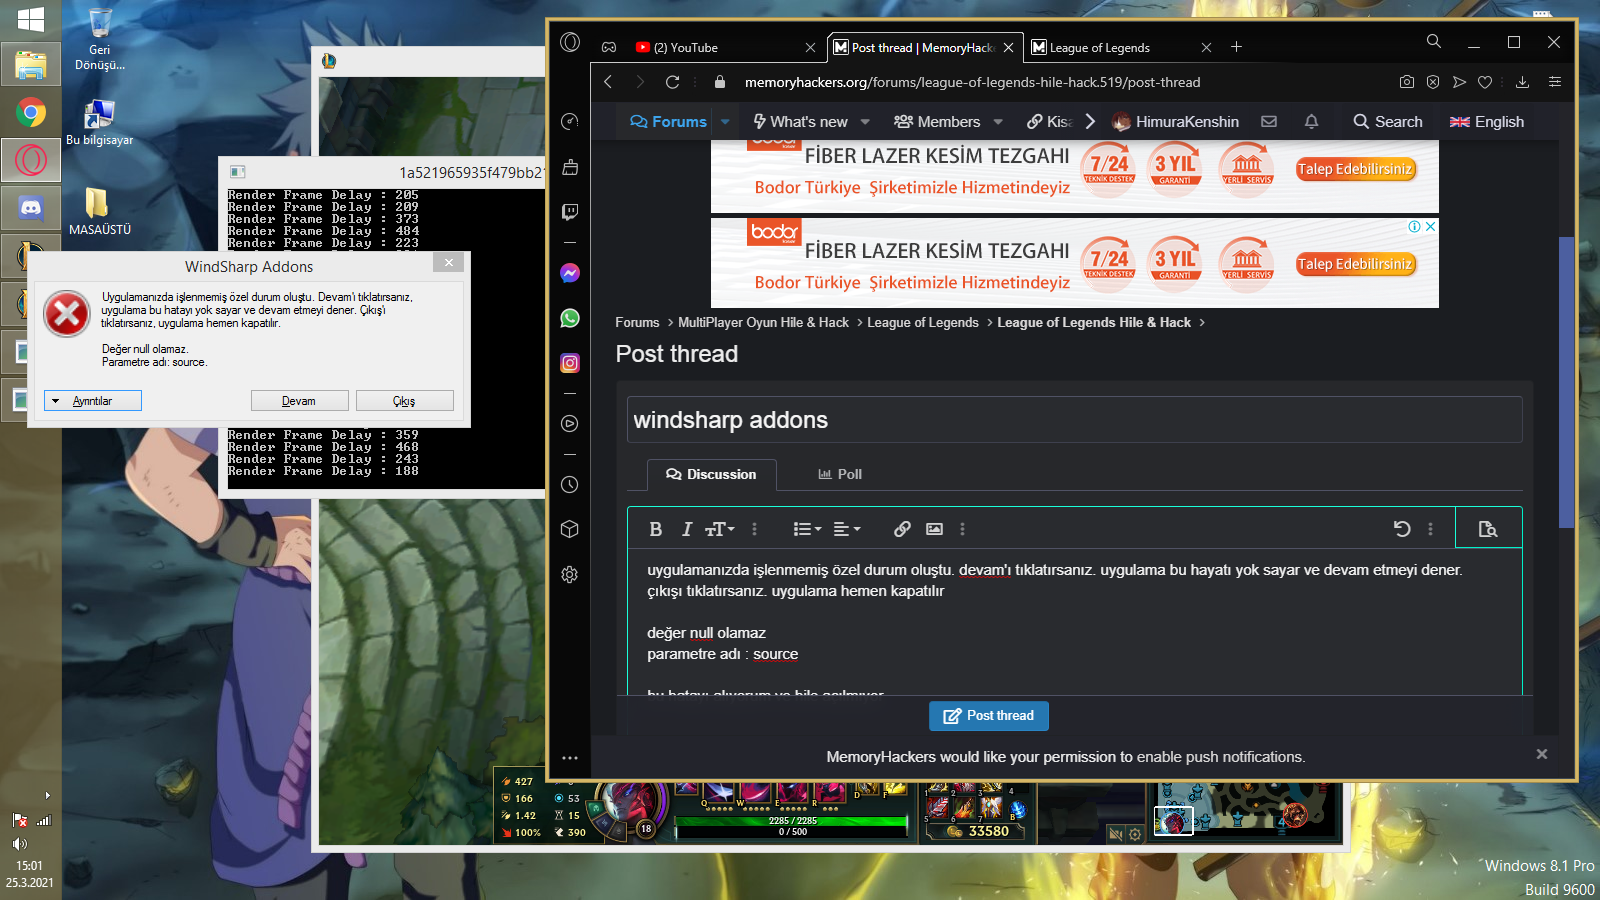
Task: Open History clock icon in the Opera sidebar
Action: tap(570, 484)
